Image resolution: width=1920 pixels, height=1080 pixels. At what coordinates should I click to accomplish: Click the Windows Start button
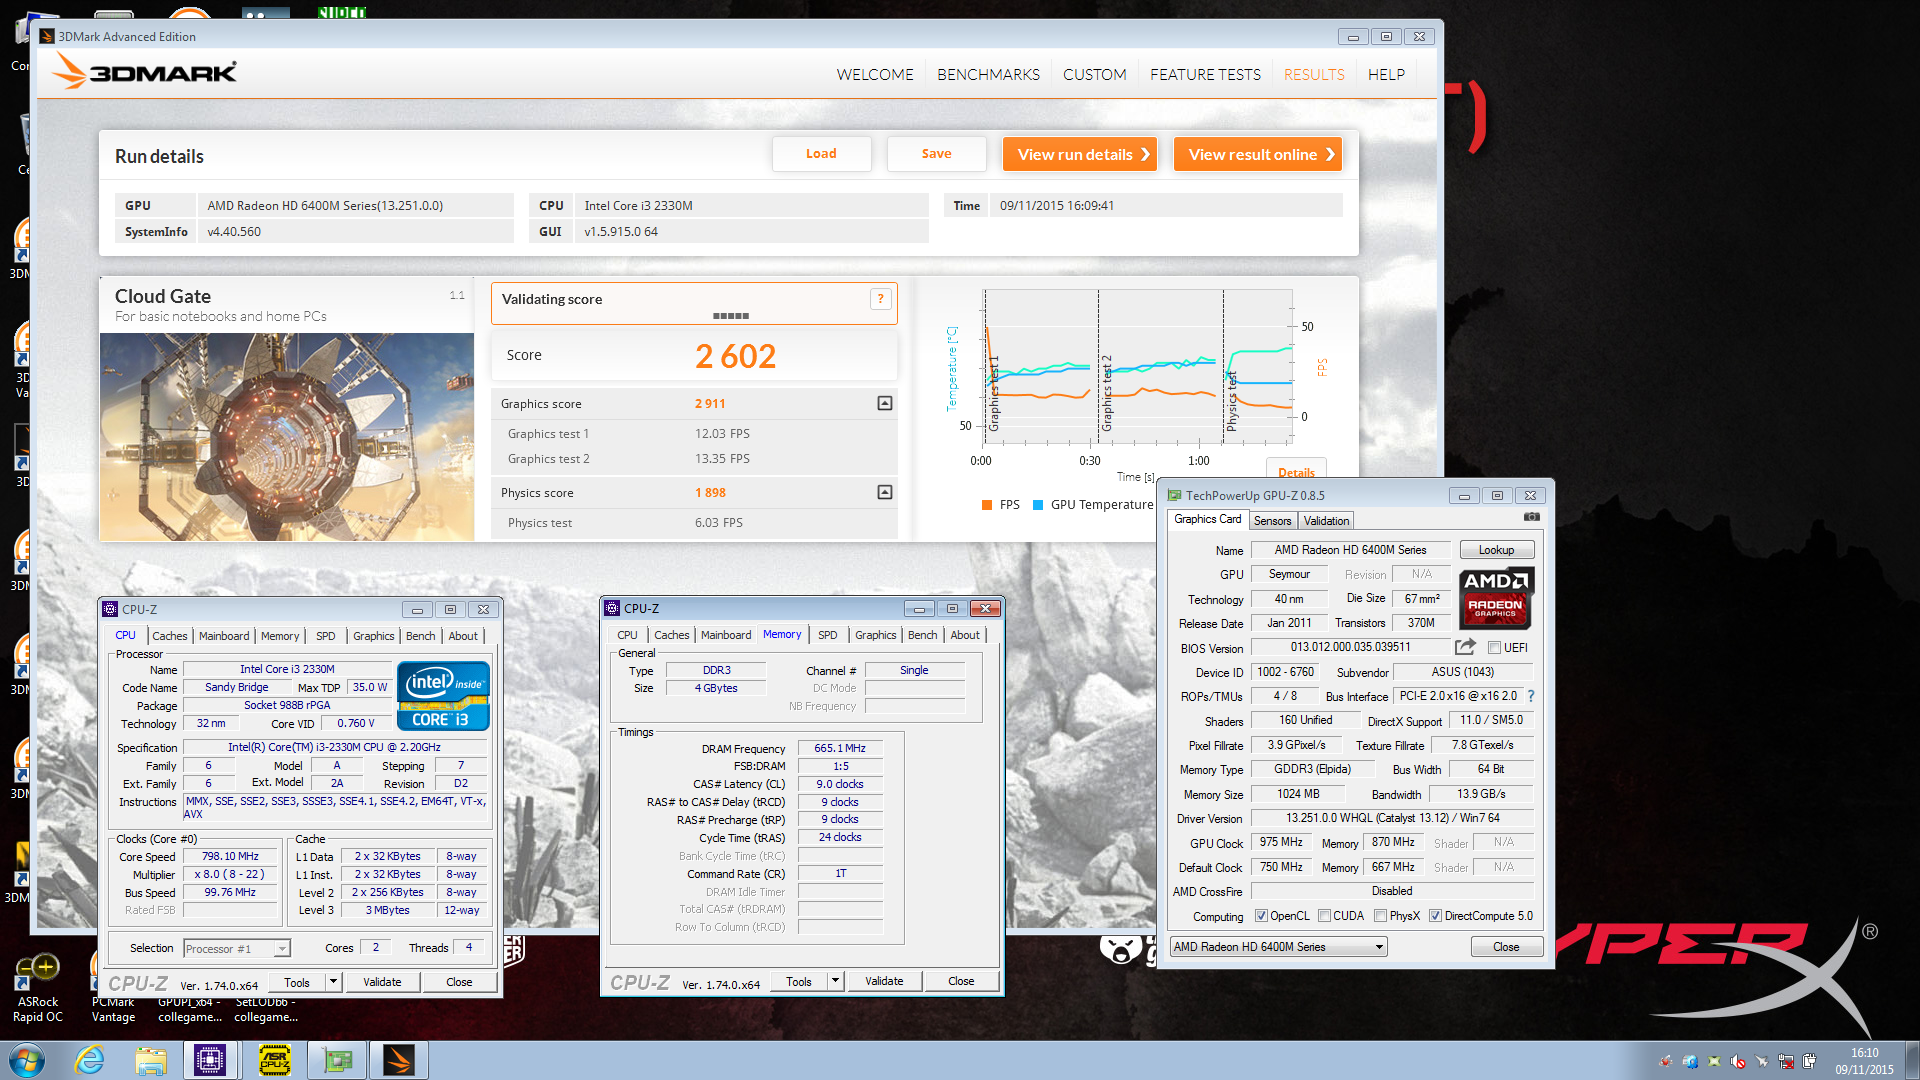click(x=27, y=1060)
